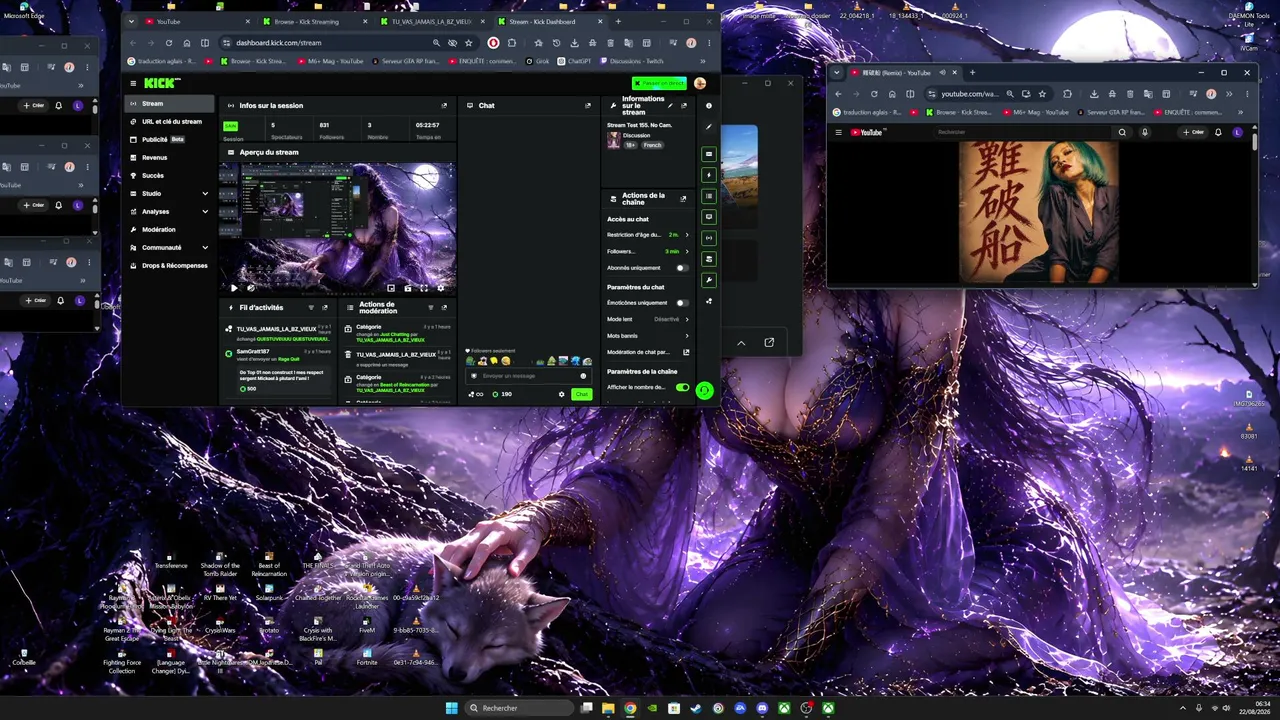This screenshot has width=1280, height=720.
Task: Click the green Passer en direct button
Action: [x=659, y=83]
